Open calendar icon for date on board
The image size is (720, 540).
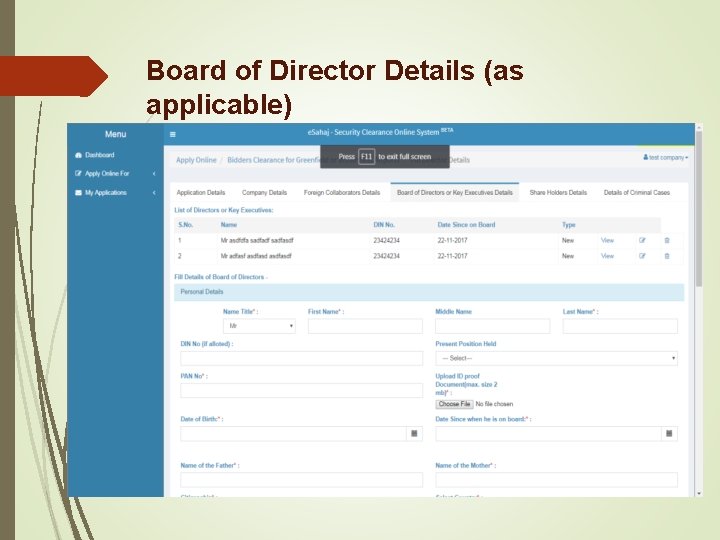669,433
